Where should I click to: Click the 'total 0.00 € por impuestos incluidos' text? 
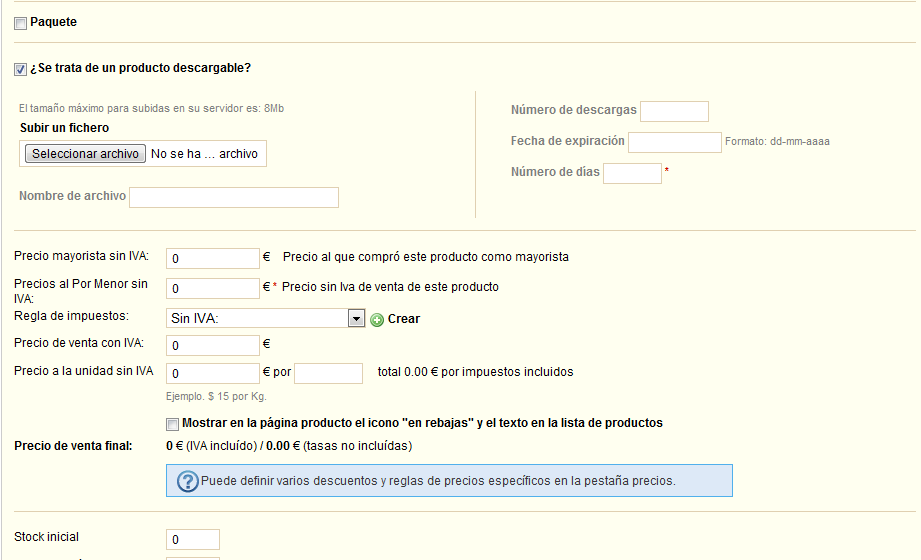click(x=475, y=372)
